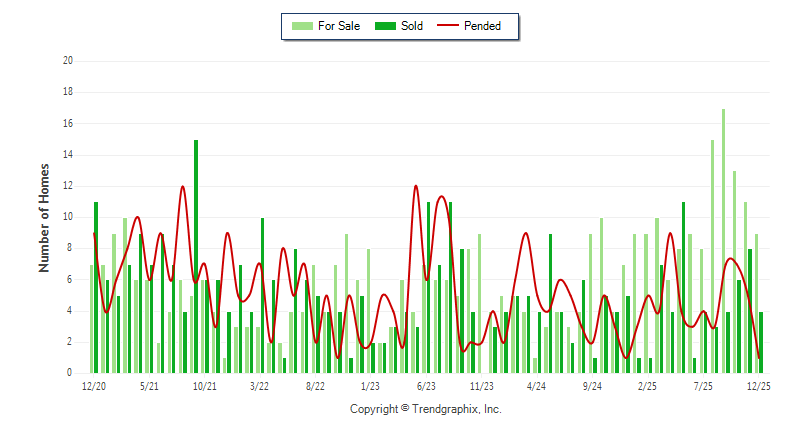Click the 12/25 x-axis date label

758,386
